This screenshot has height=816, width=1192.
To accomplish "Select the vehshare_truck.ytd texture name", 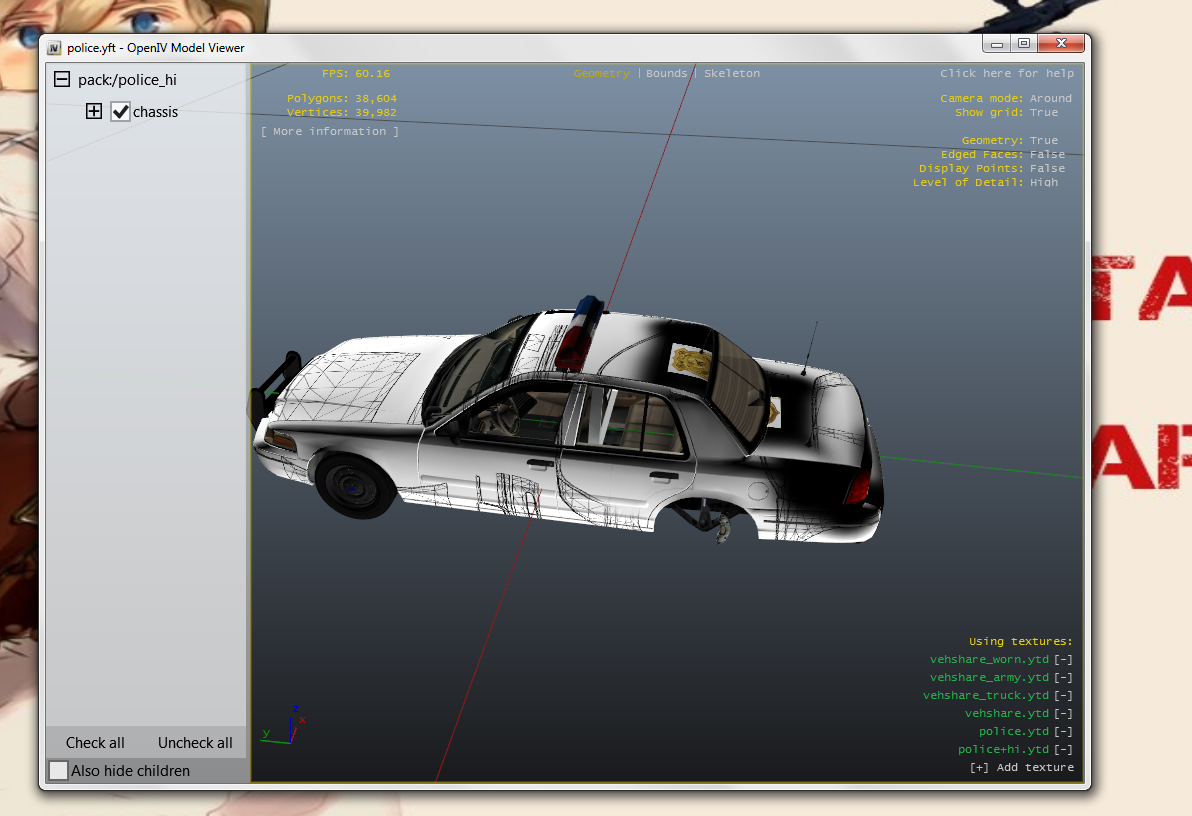I will 986,695.
